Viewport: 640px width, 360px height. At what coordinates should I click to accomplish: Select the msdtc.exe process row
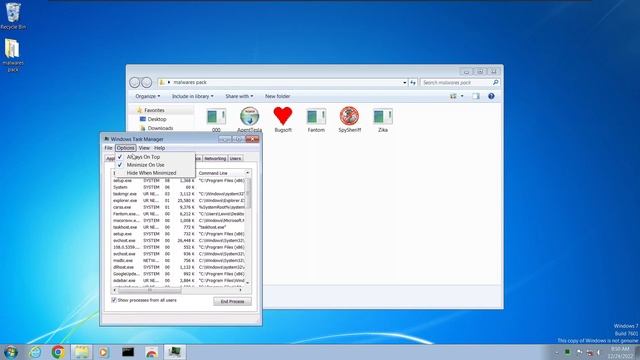coord(179,260)
